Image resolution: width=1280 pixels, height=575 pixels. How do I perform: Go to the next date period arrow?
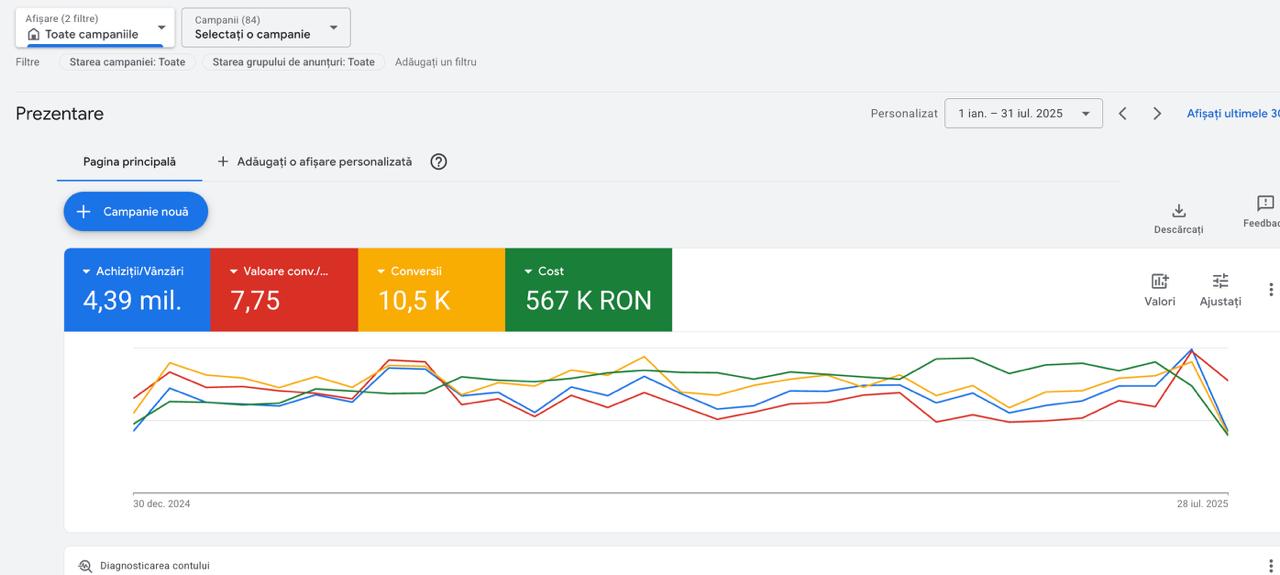[1157, 114]
